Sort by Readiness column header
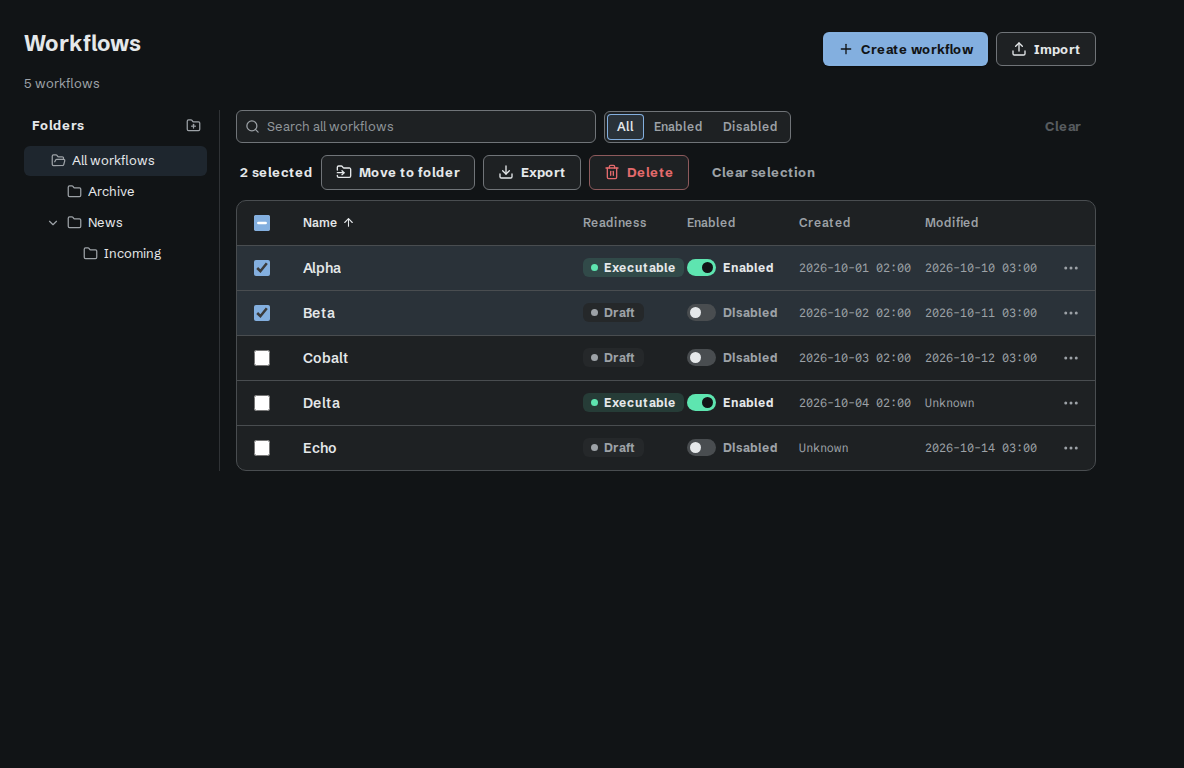Image resolution: width=1184 pixels, height=768 pixels. 615,223
